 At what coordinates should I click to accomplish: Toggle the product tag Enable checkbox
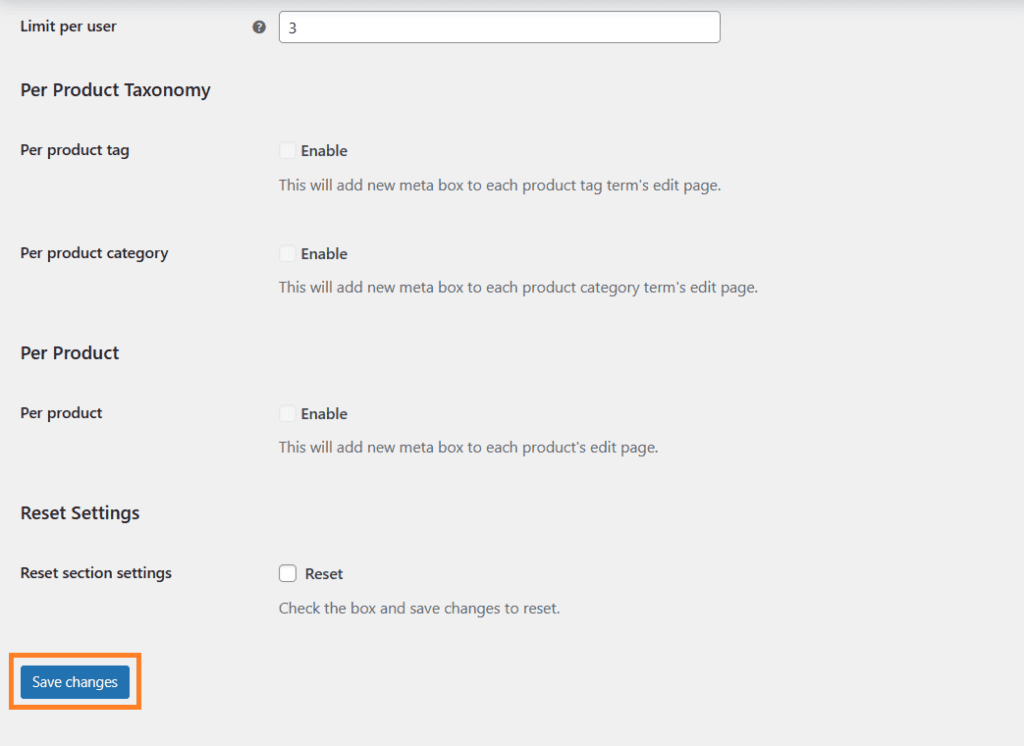click(287, 150)
